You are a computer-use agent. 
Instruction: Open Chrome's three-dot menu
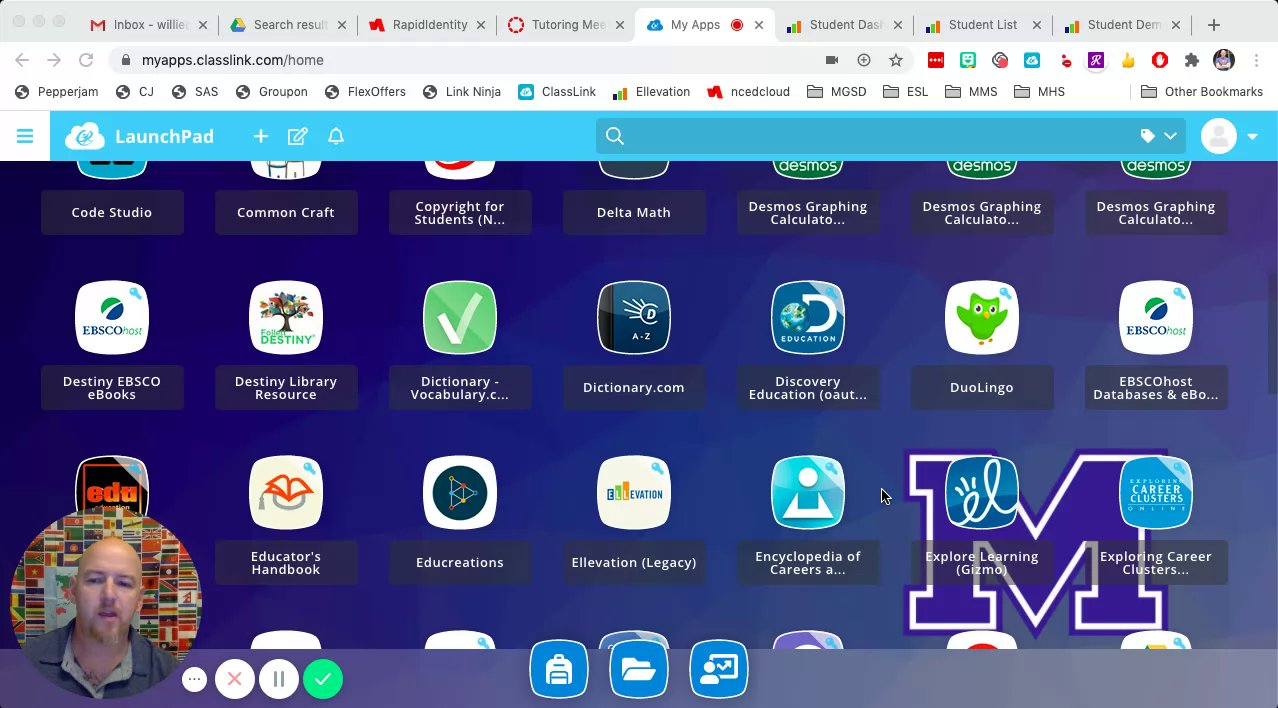pyautogui.click(x=1255, y=60)
